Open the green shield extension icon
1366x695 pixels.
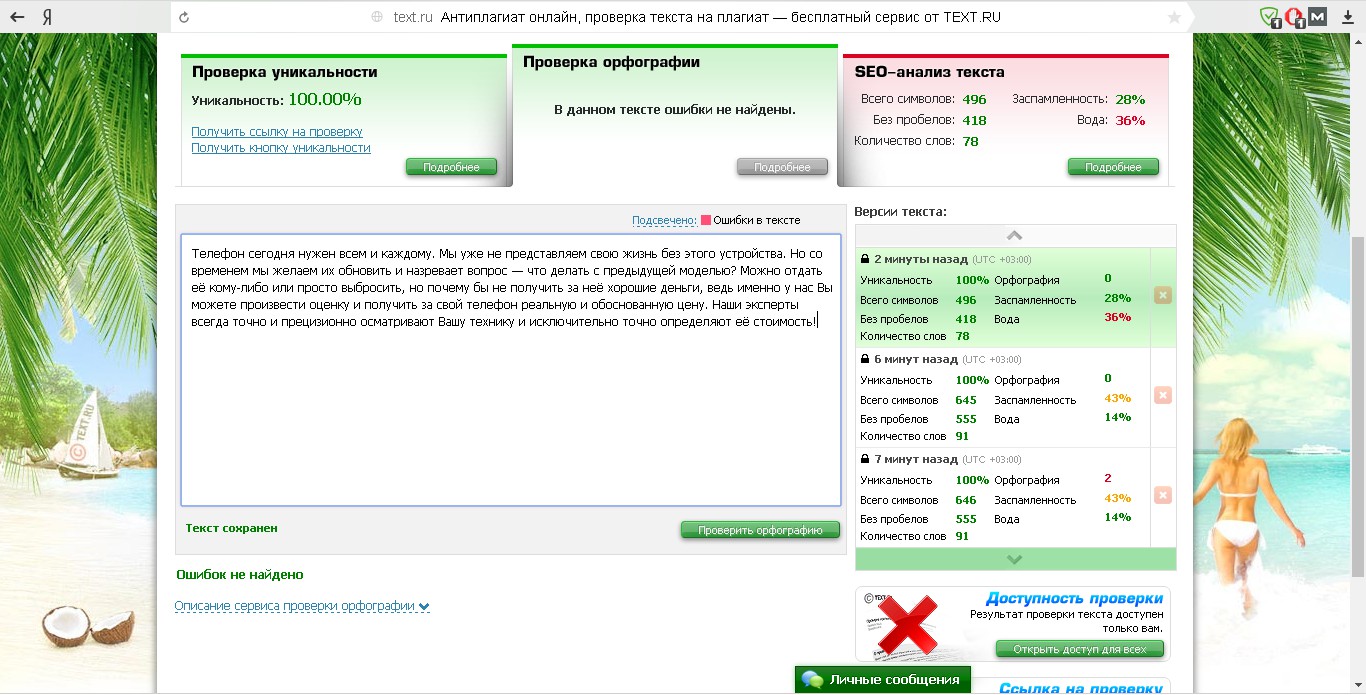tap(1270, 17)
